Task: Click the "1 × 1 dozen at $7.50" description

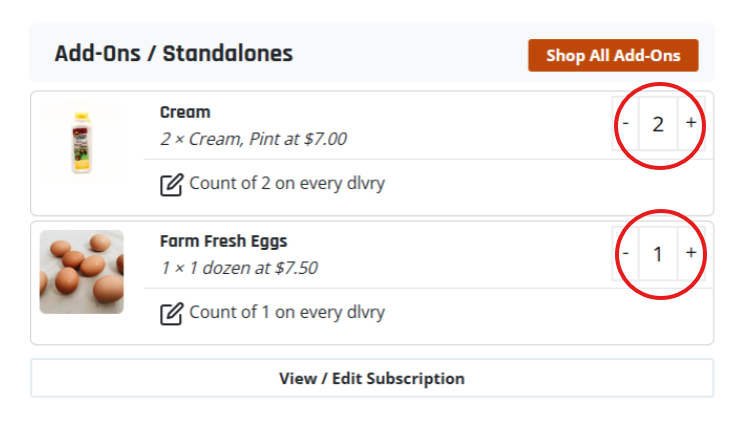Action: coord(239,268)
